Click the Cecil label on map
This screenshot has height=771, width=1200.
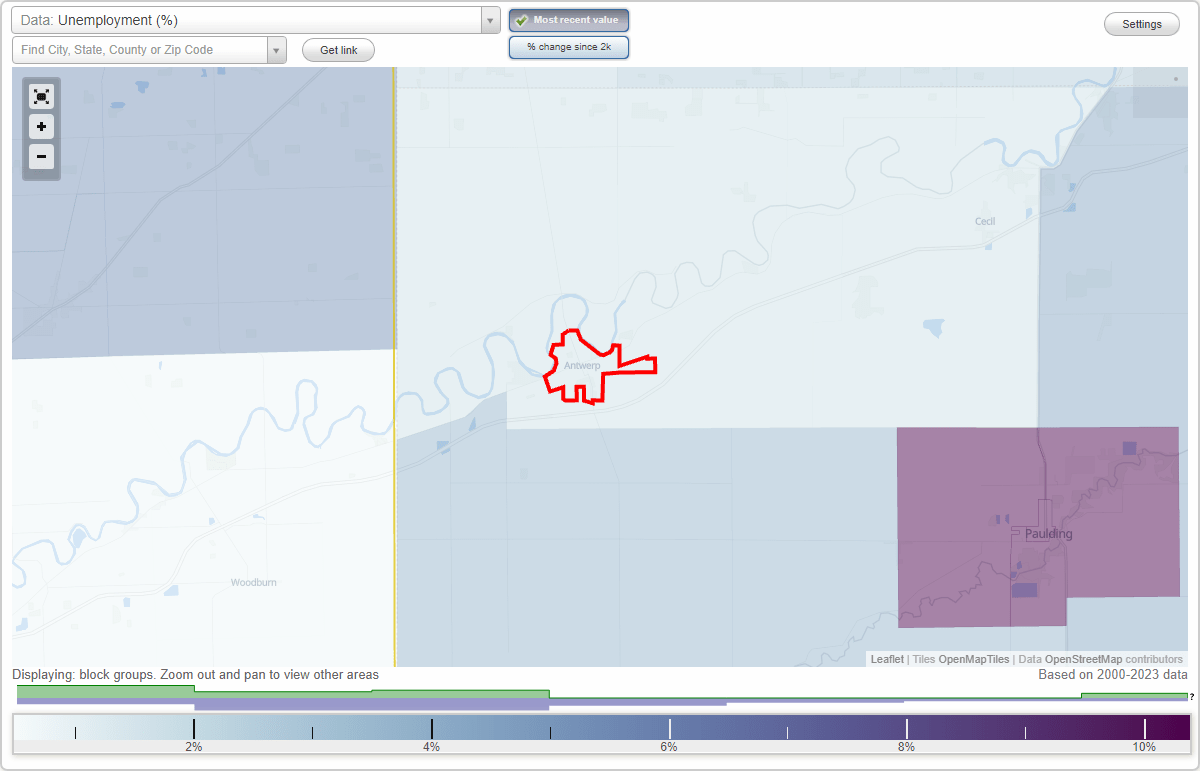[985, 221]
